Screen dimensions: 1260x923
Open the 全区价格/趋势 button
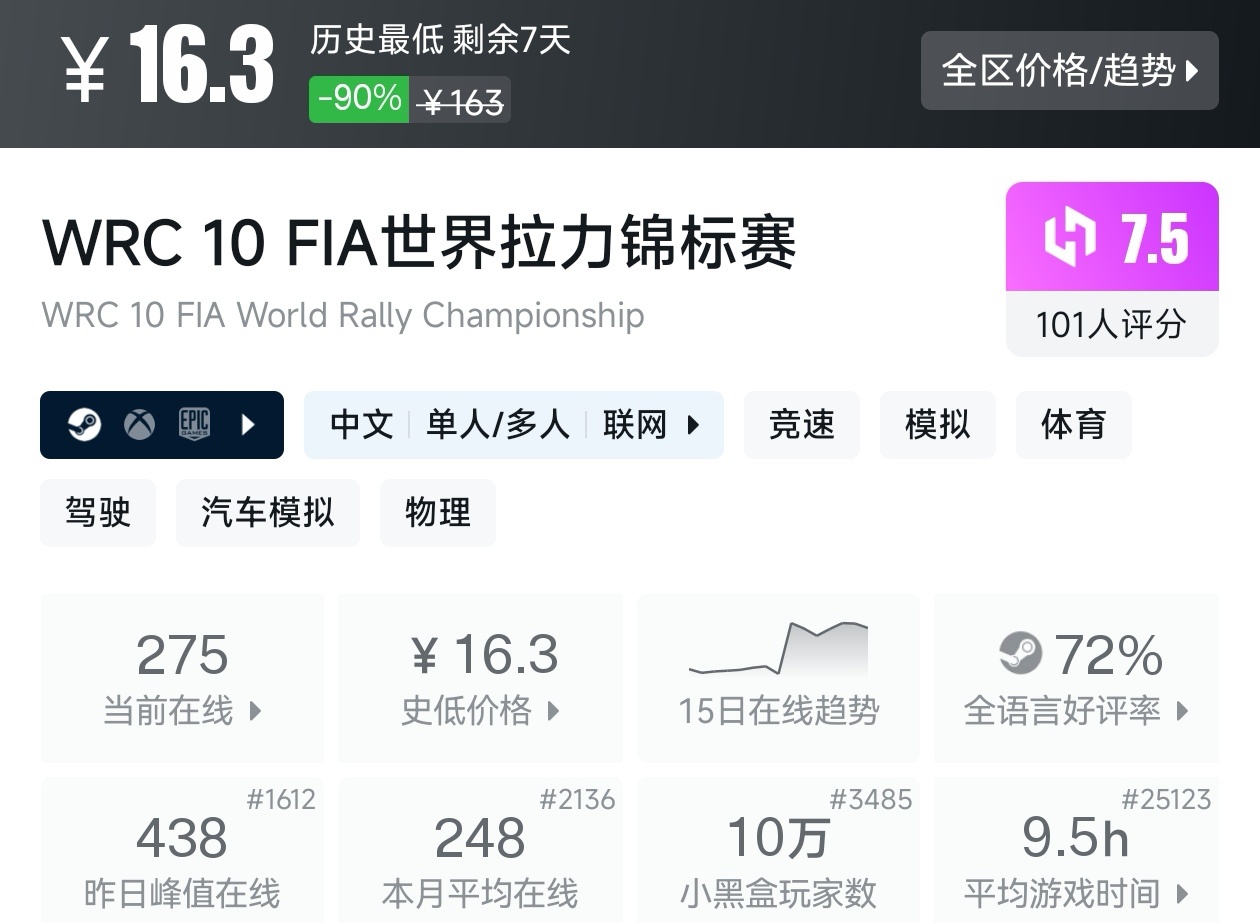1069,70
